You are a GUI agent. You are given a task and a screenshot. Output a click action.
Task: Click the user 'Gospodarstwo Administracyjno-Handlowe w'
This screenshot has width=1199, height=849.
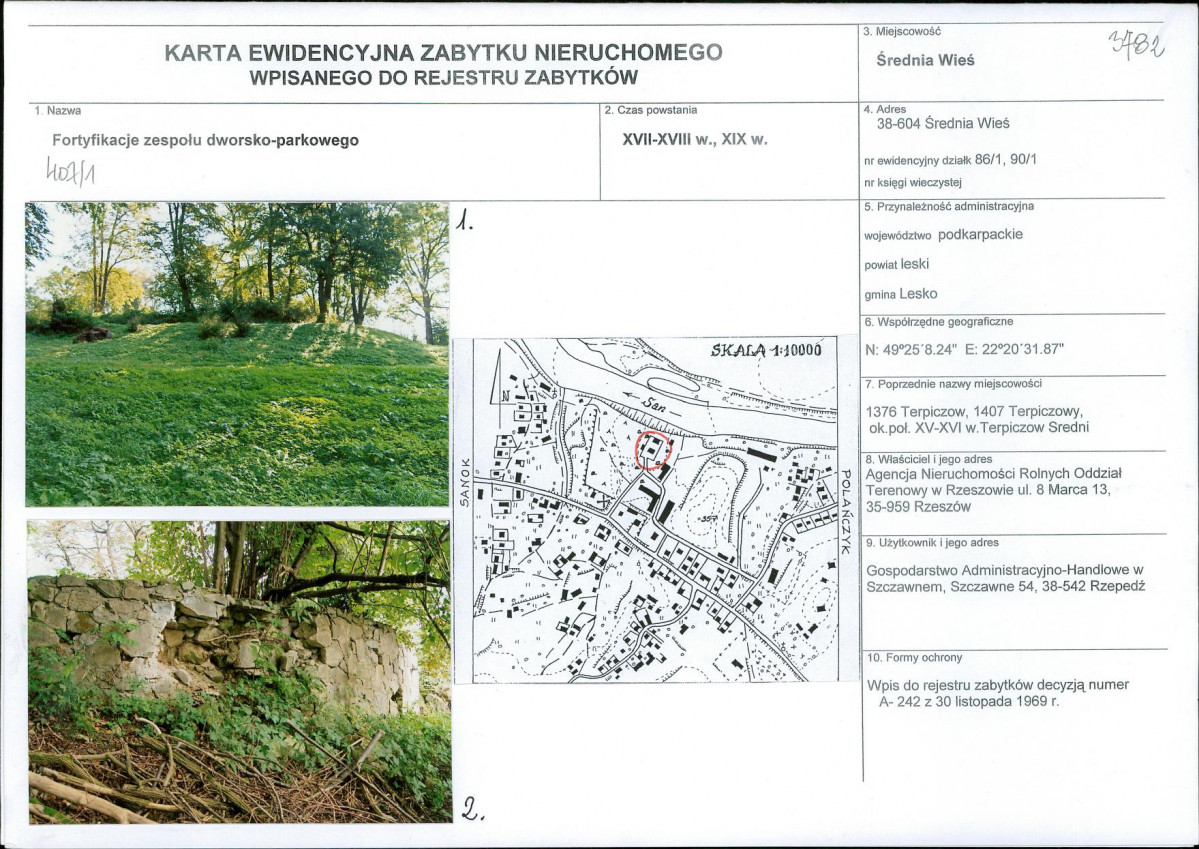(x=1004, y=571)
